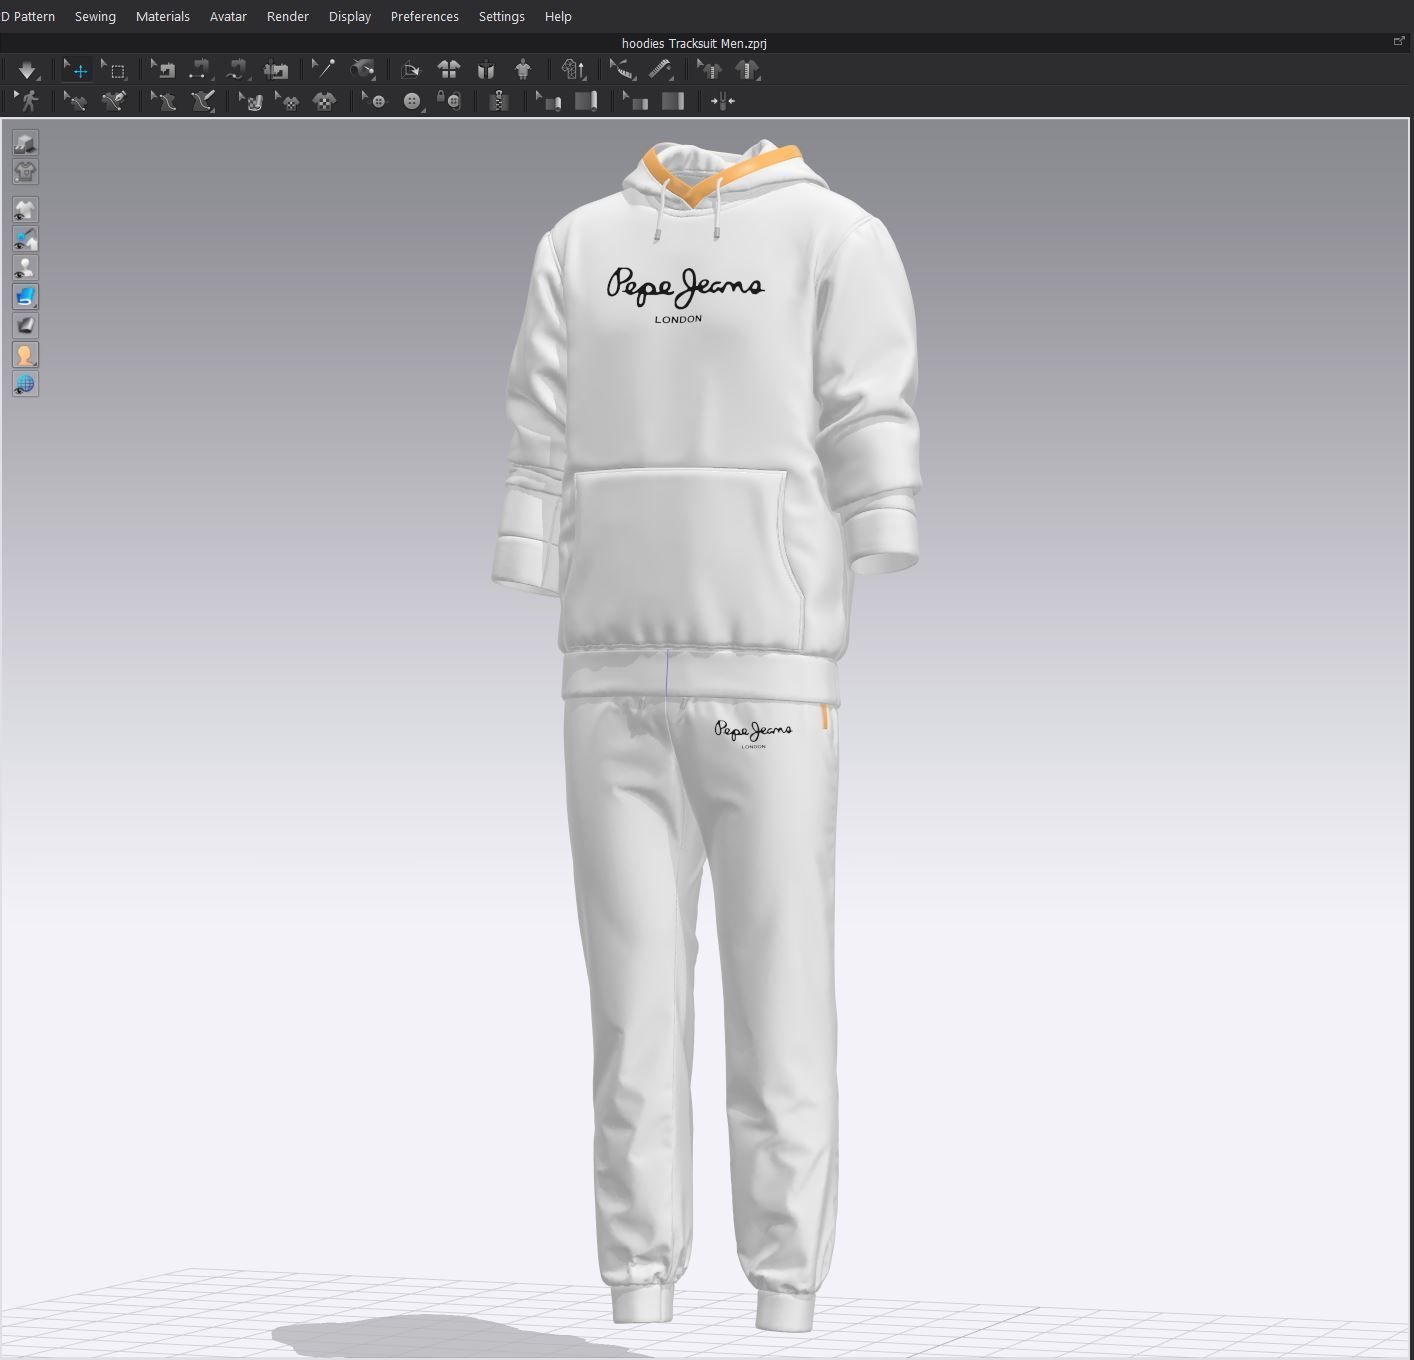Image resolution: width=1414 pixels, height=1360 pixels.
Task: Toggle Show 3D Garment visibility
Action: click(25, 210)
